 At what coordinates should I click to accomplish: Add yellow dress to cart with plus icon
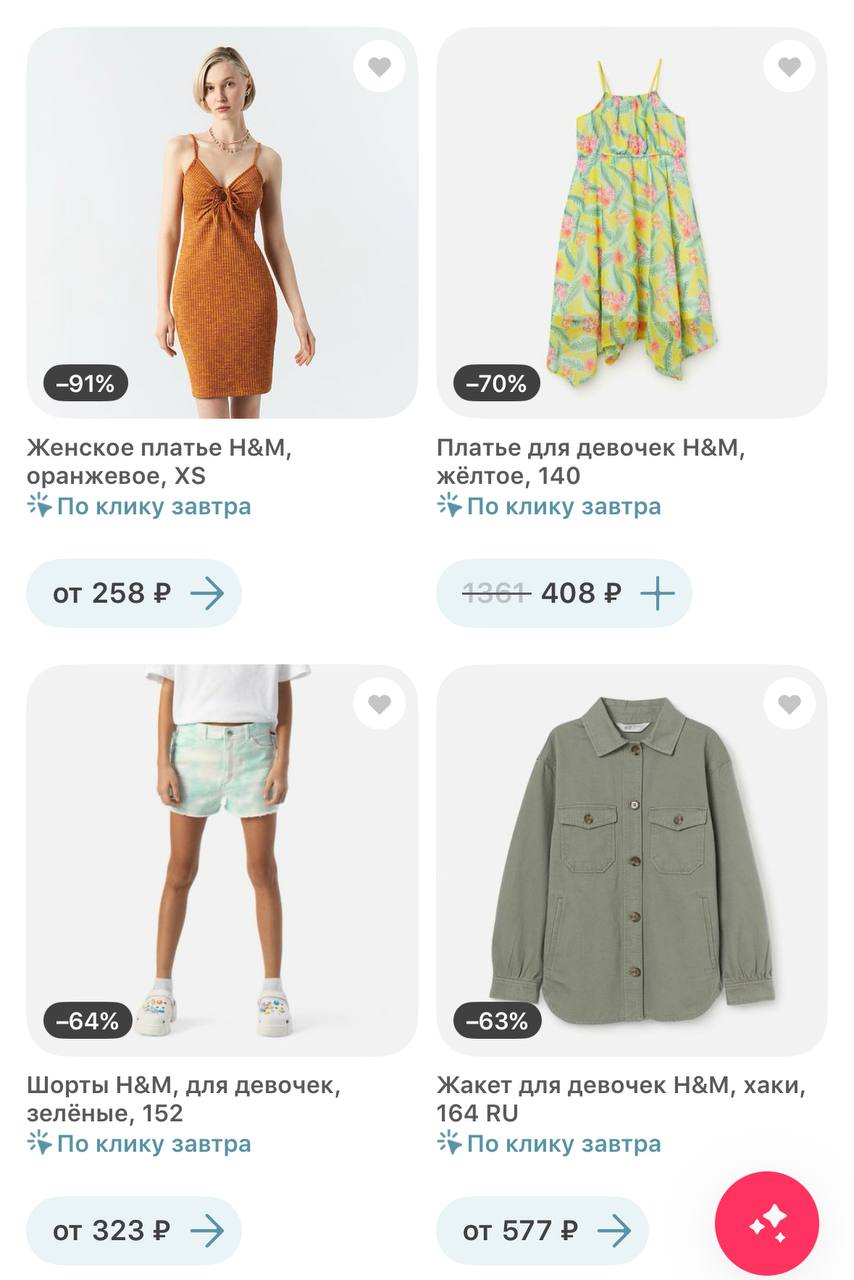pyautogui.click(x=657, y=593)
